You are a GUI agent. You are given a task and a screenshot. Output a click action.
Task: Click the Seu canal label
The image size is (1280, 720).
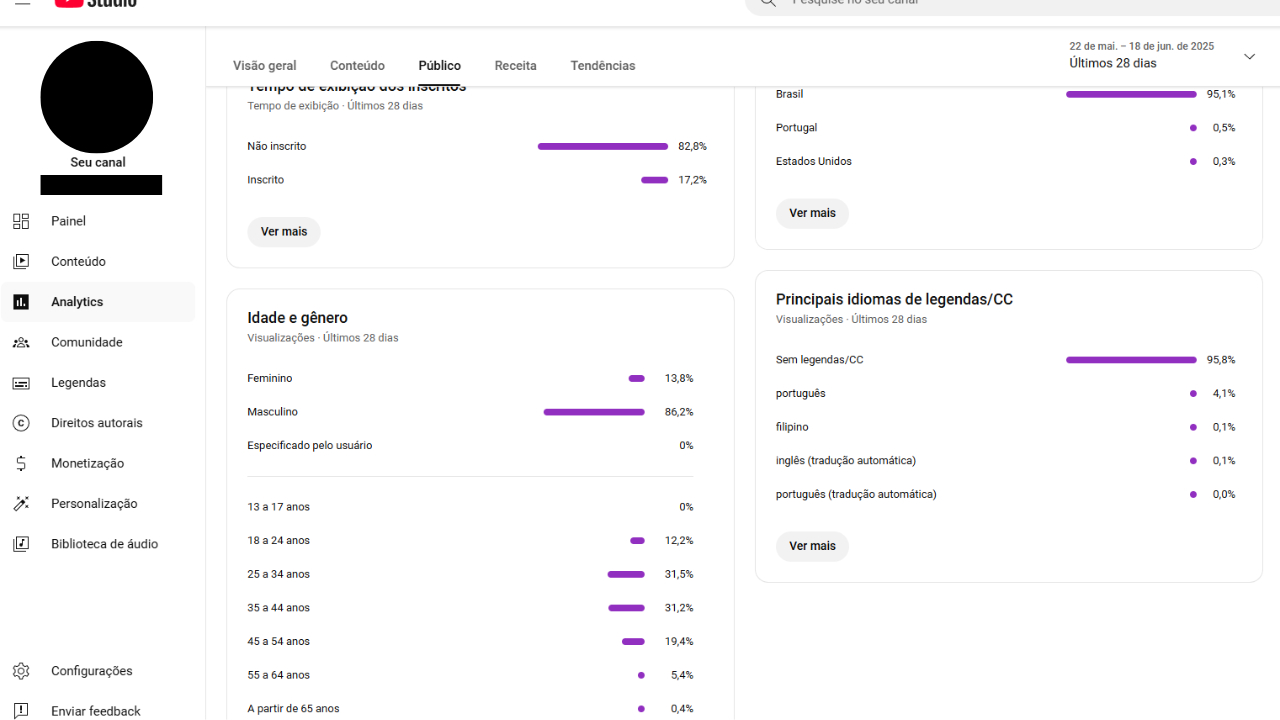click(98, 162)
